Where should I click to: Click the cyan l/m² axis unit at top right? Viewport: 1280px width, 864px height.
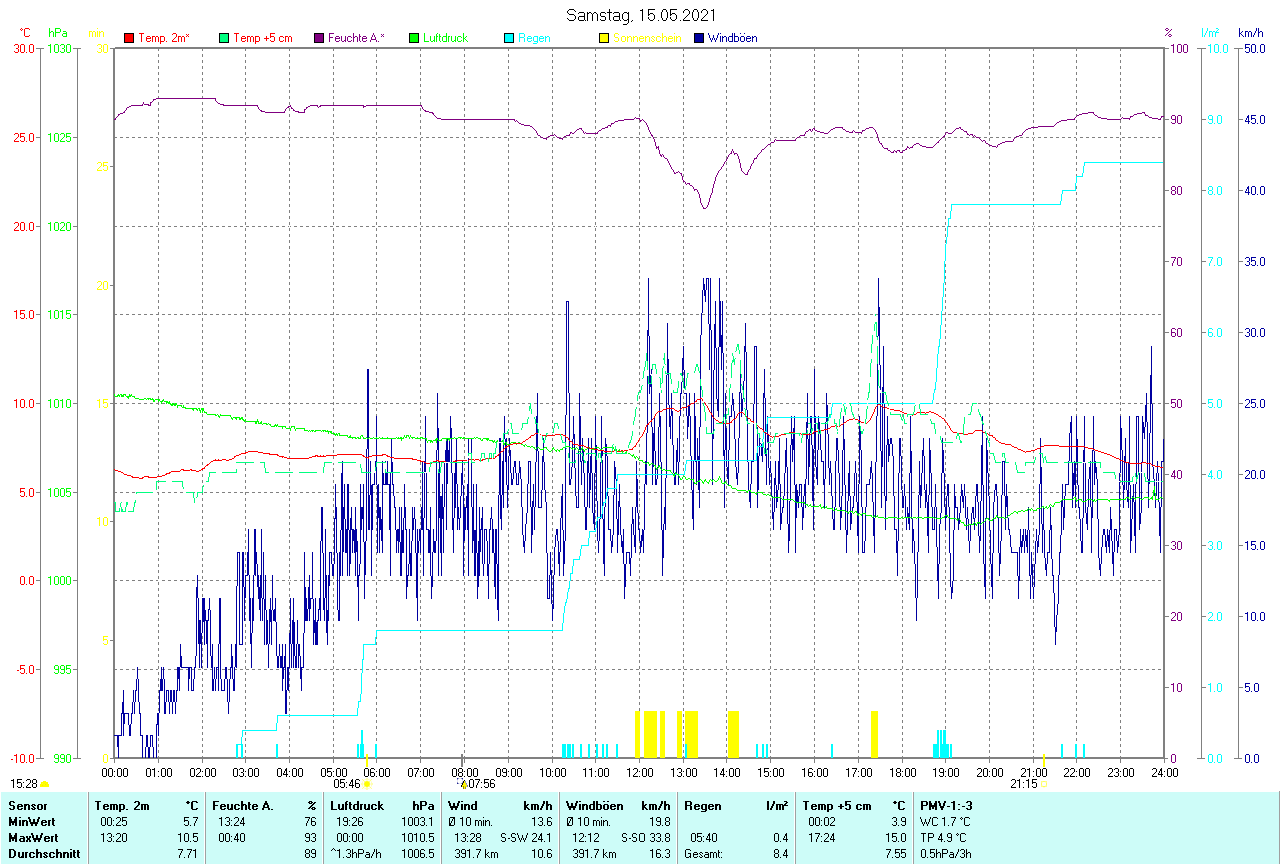pyautogui.click(x=1212, y=33)
